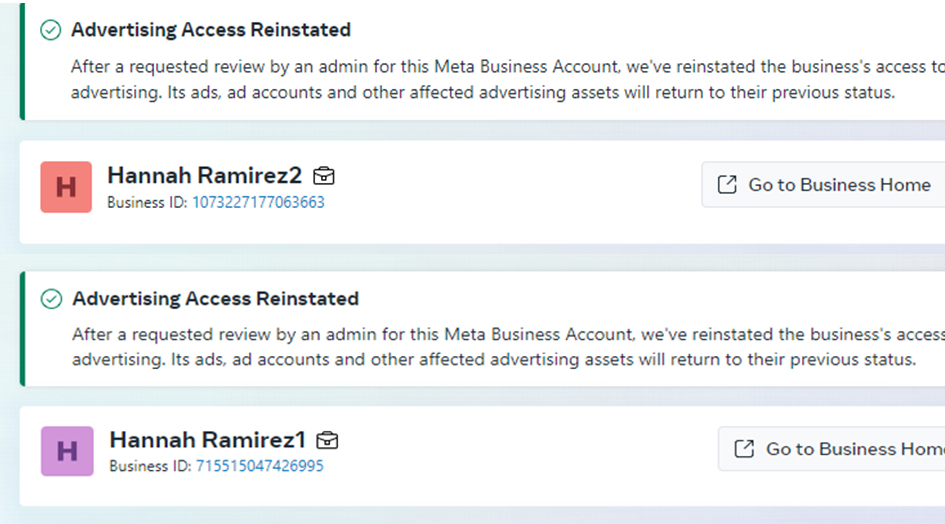Click the second Advertising Access Reinstated heading
Viewport: 945px width, 524px height.
click(215, 298)
